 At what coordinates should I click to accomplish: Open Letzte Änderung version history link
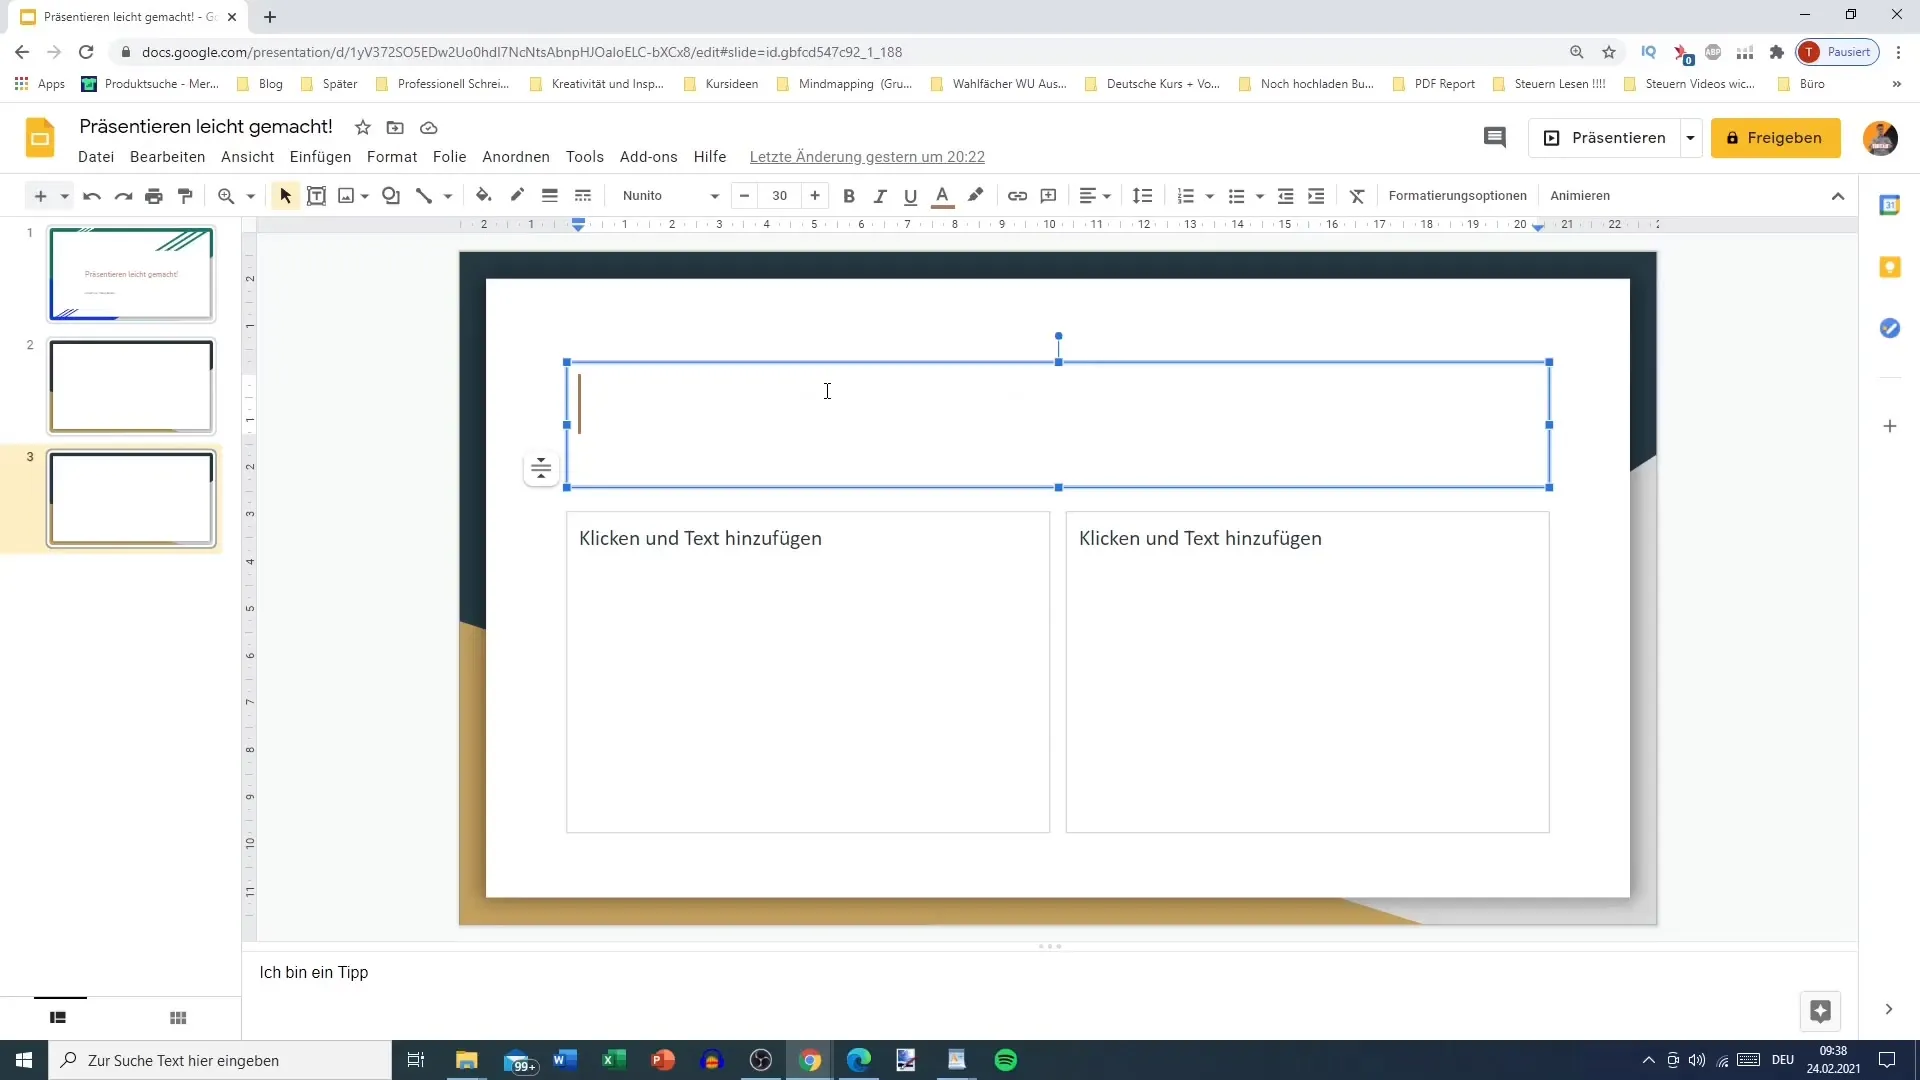[x=867, y=157]
